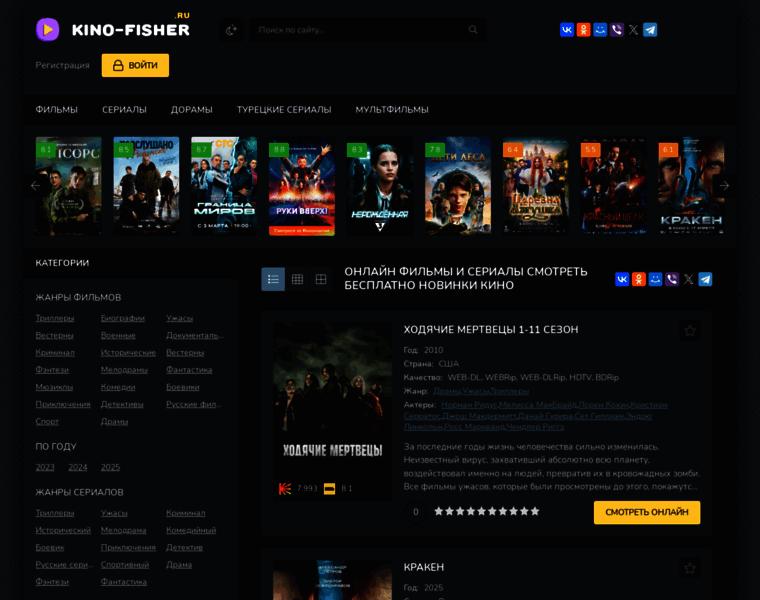This screenshot has height=600, width=760.
Task: Open the Мультфильмы menu item
Action: point(392,110)
